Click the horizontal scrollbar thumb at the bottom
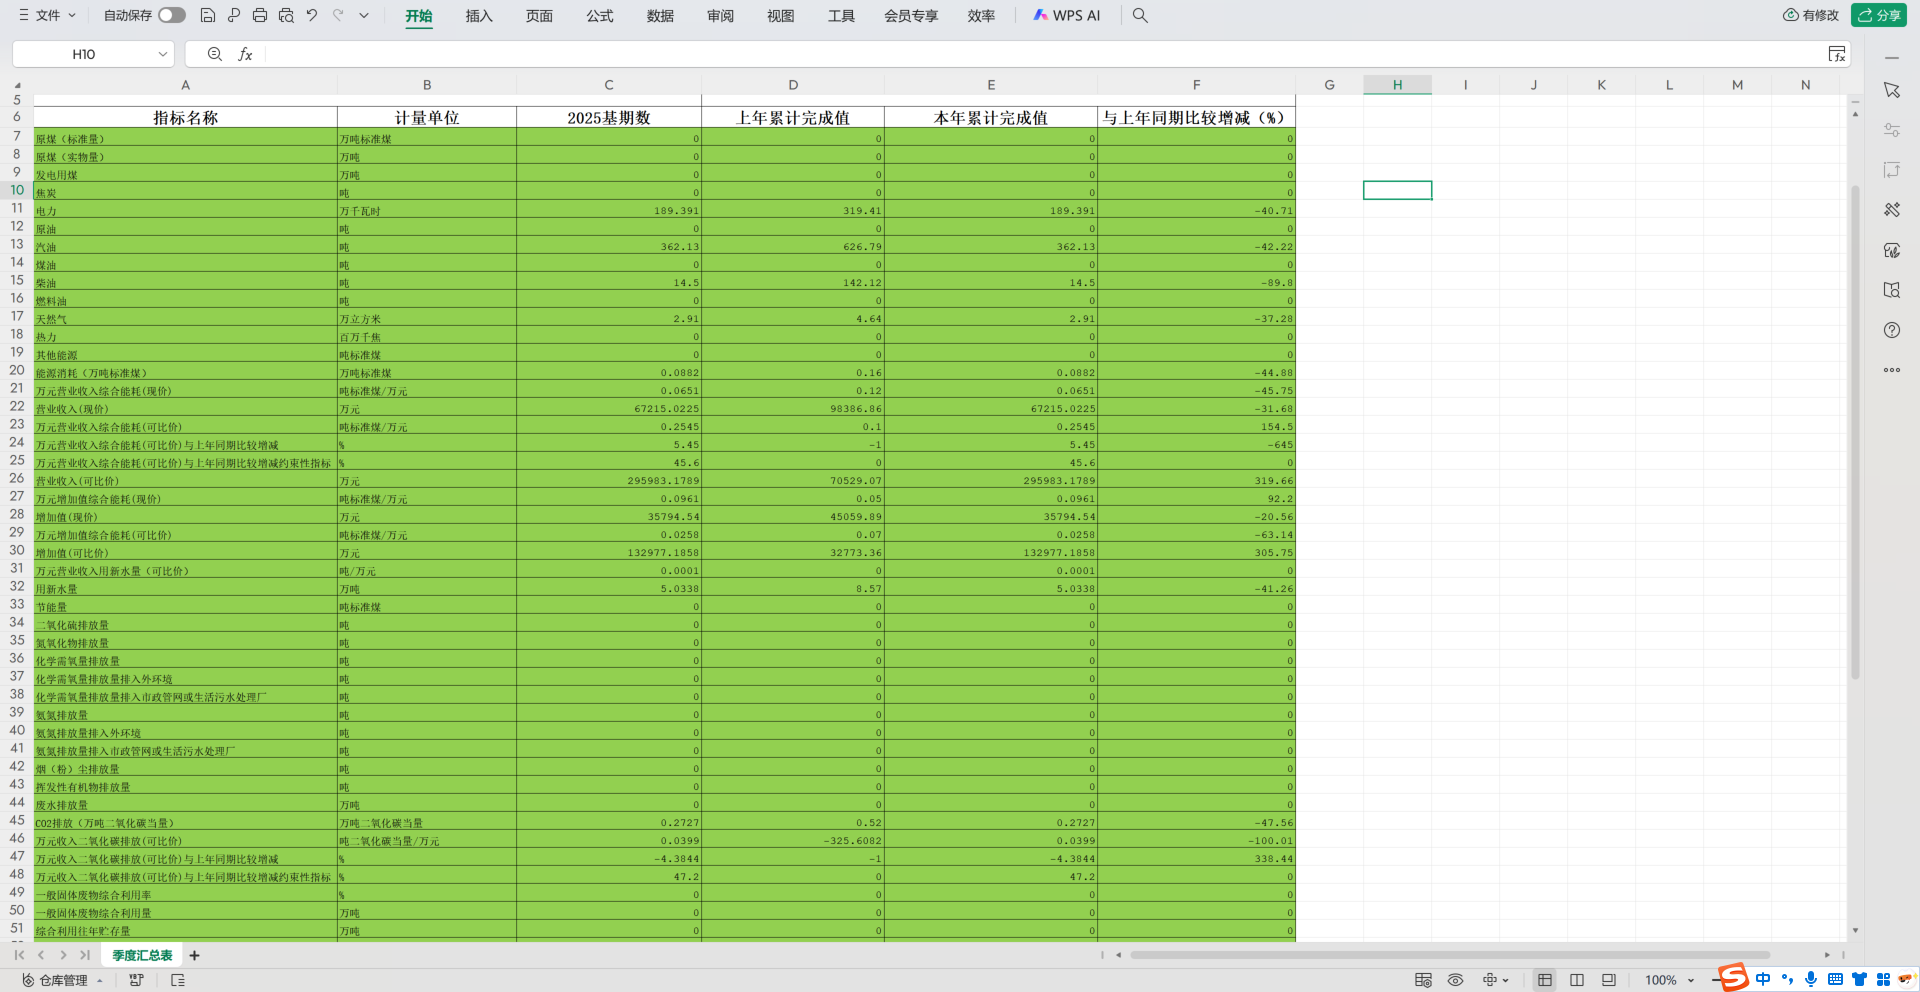This screenshot has height=992, width=1920. click(x=1450, y=955)
